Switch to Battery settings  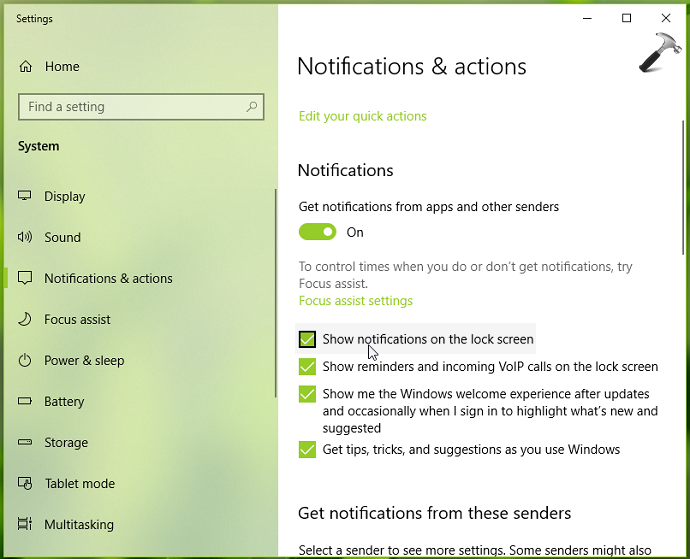(x=64, y=401)
